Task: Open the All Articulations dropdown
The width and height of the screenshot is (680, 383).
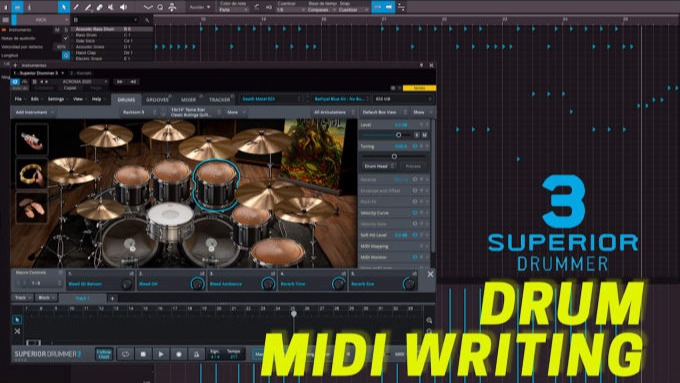Action: [334, 112]
